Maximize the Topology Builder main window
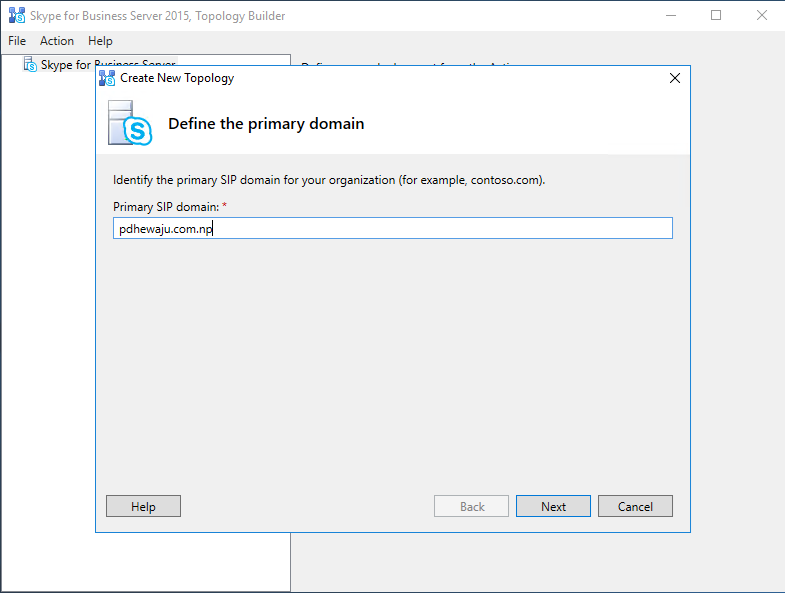This screenshot has height=593, width=785. tap(716, 16)
